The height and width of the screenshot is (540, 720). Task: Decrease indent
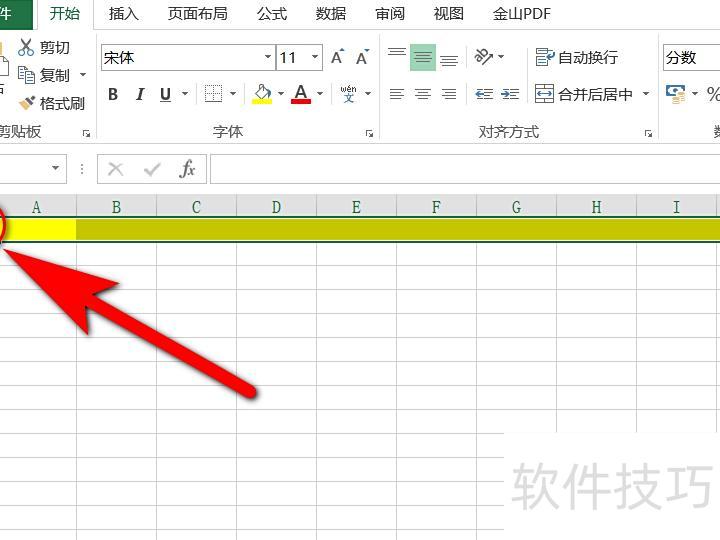pos(484,94)
